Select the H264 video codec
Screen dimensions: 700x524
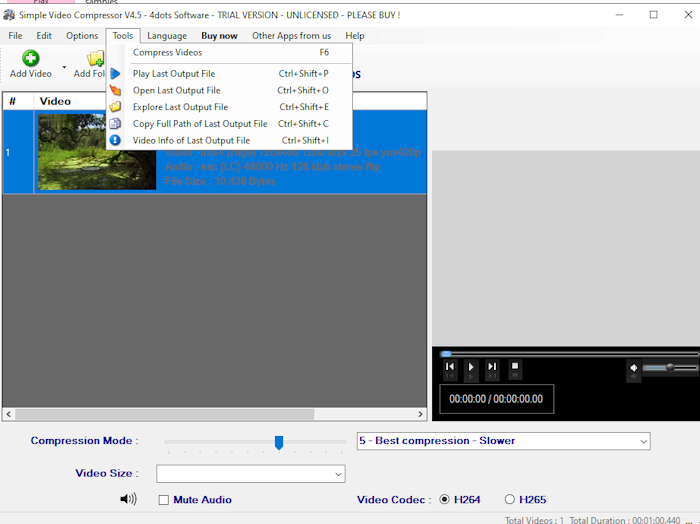[445, 500]
